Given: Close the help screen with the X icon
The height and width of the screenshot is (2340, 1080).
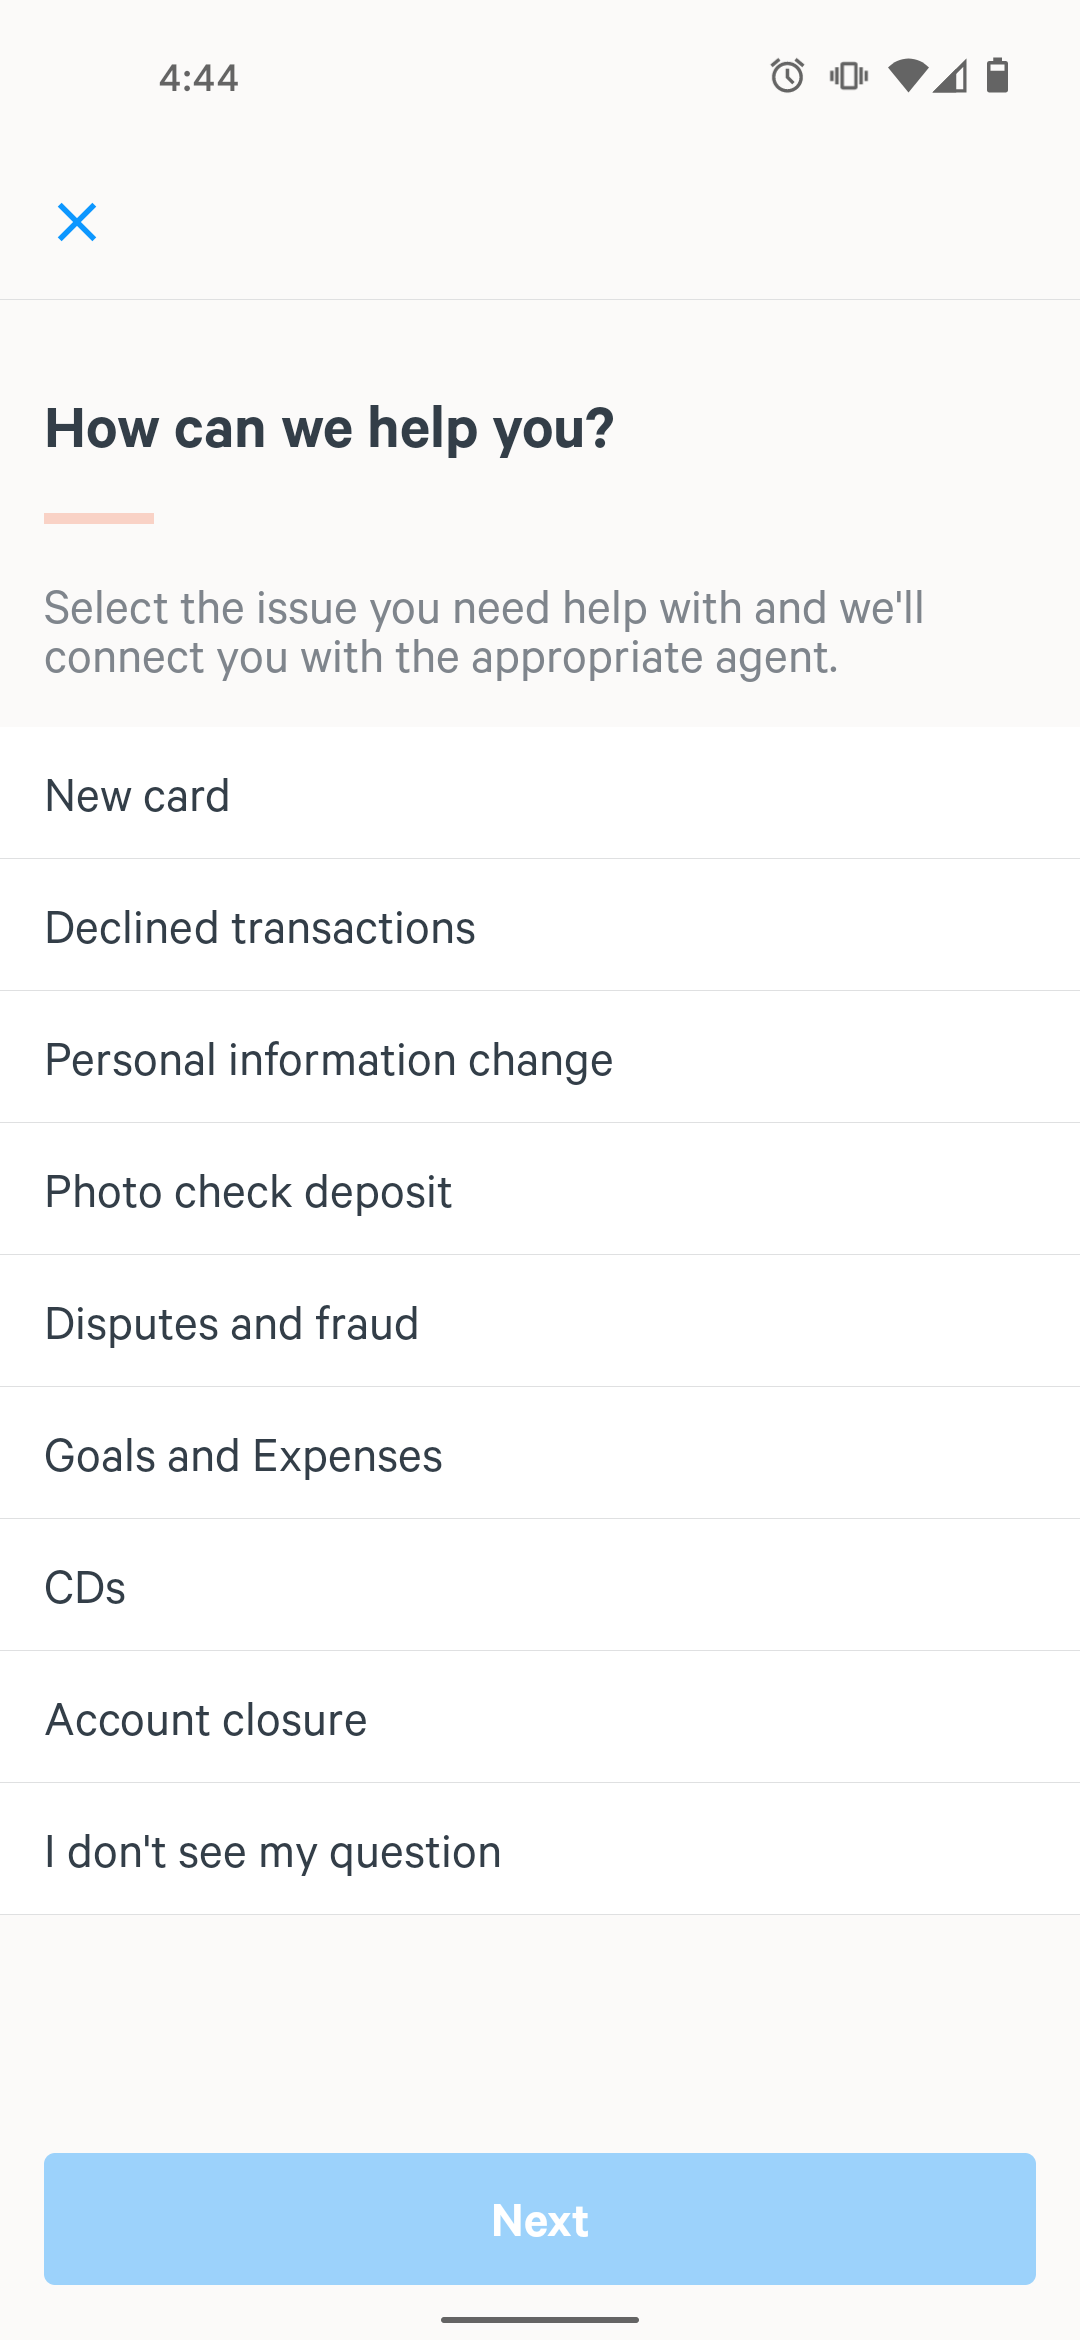Looking at the screenshot, I should (77, 222).
